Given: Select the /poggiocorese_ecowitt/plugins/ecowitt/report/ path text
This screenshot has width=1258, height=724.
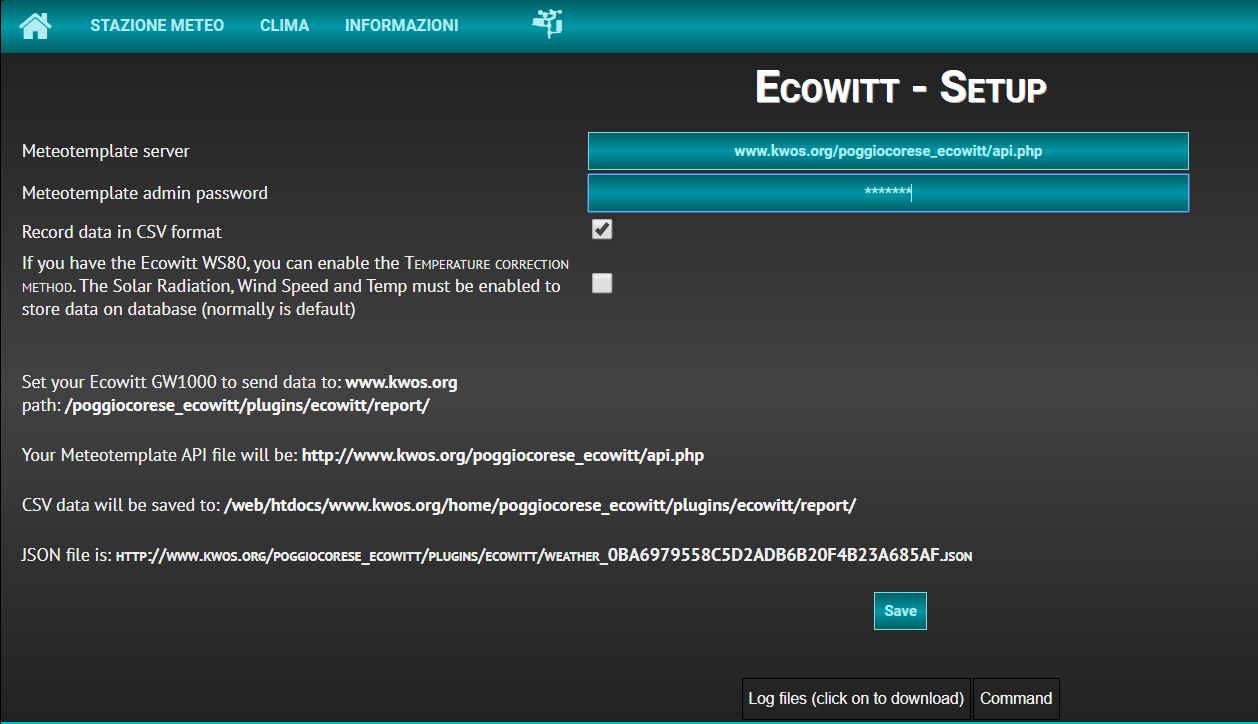Looking at the screenshot, I should point(247,407).
